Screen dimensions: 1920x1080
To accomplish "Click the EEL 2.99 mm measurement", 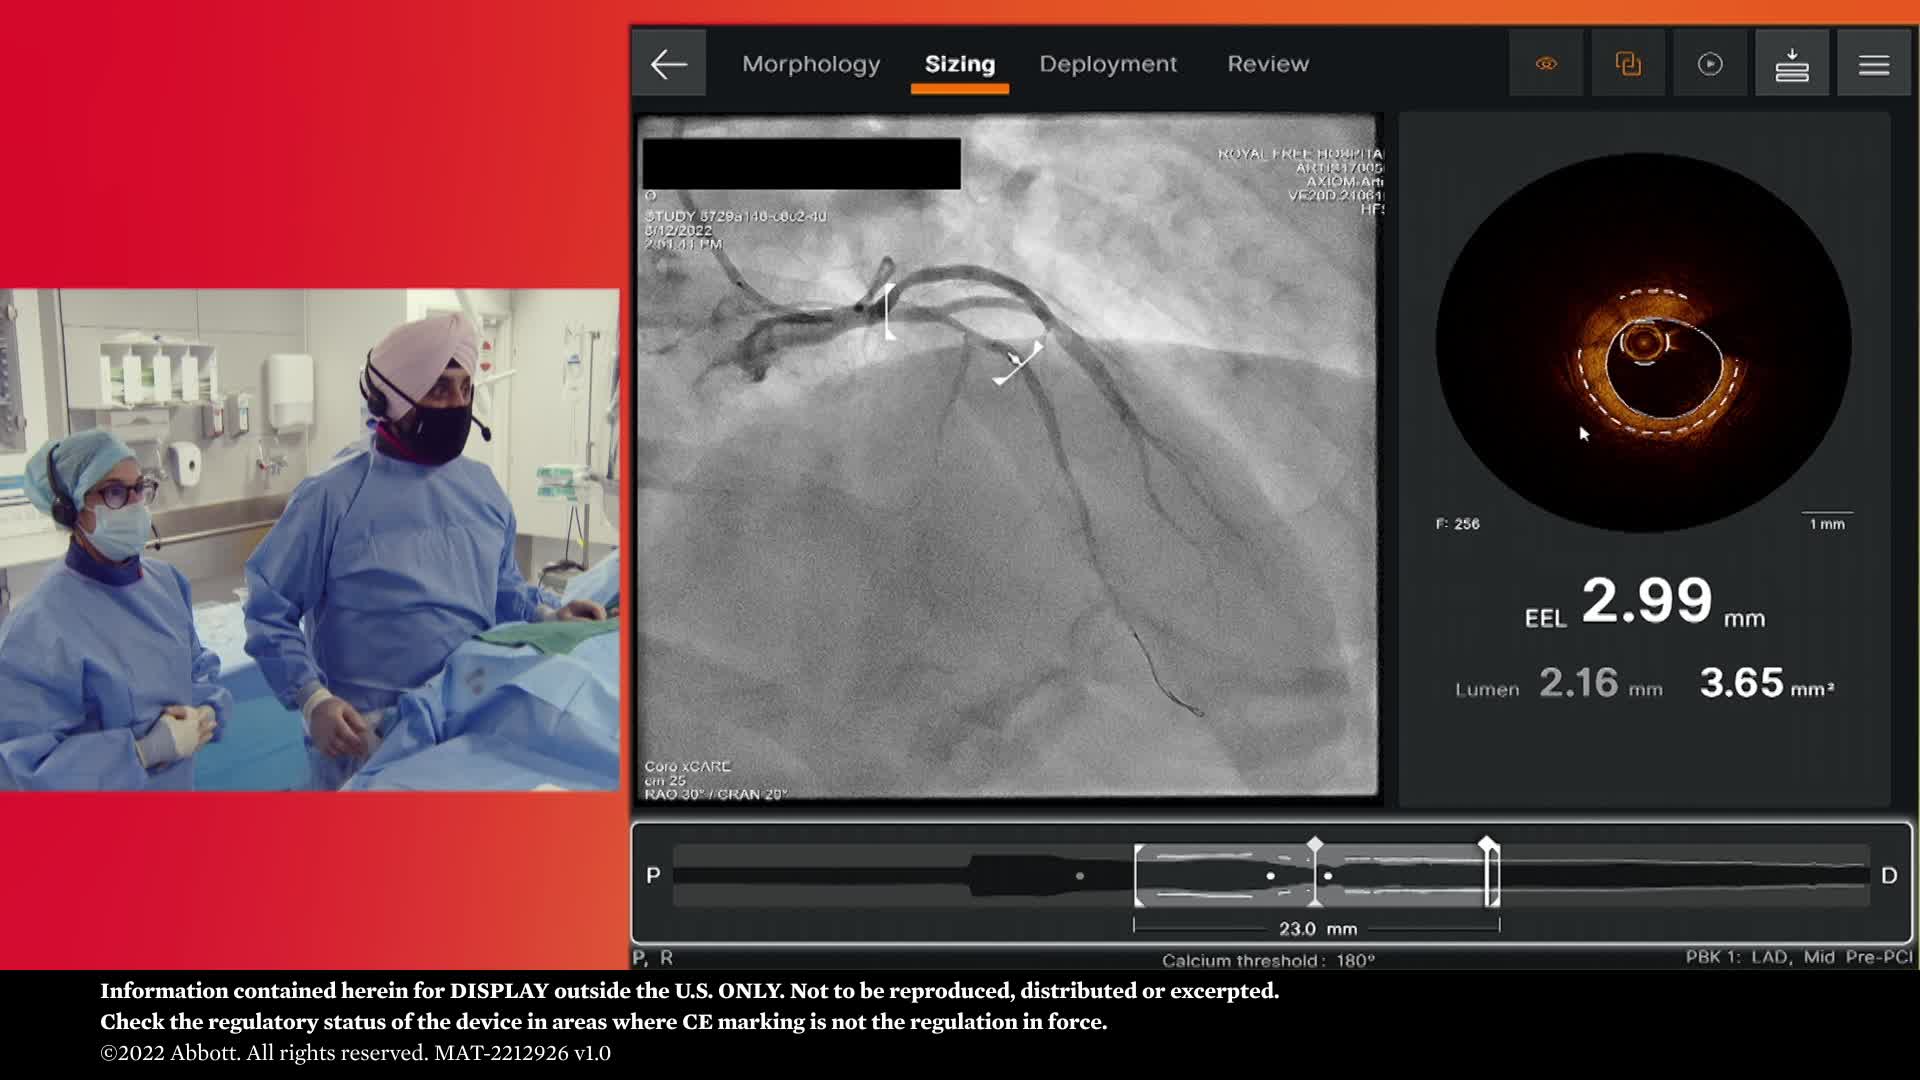I will click(1645, 602).
